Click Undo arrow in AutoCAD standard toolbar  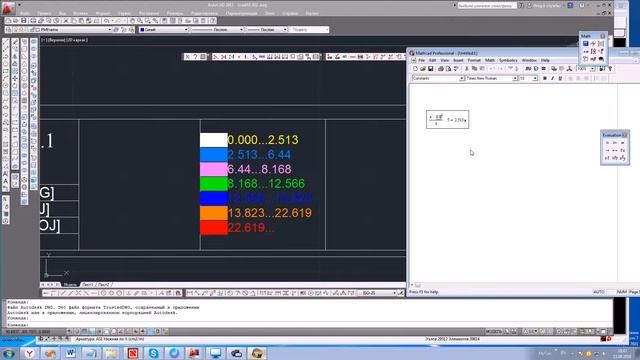tap(107, 20)
